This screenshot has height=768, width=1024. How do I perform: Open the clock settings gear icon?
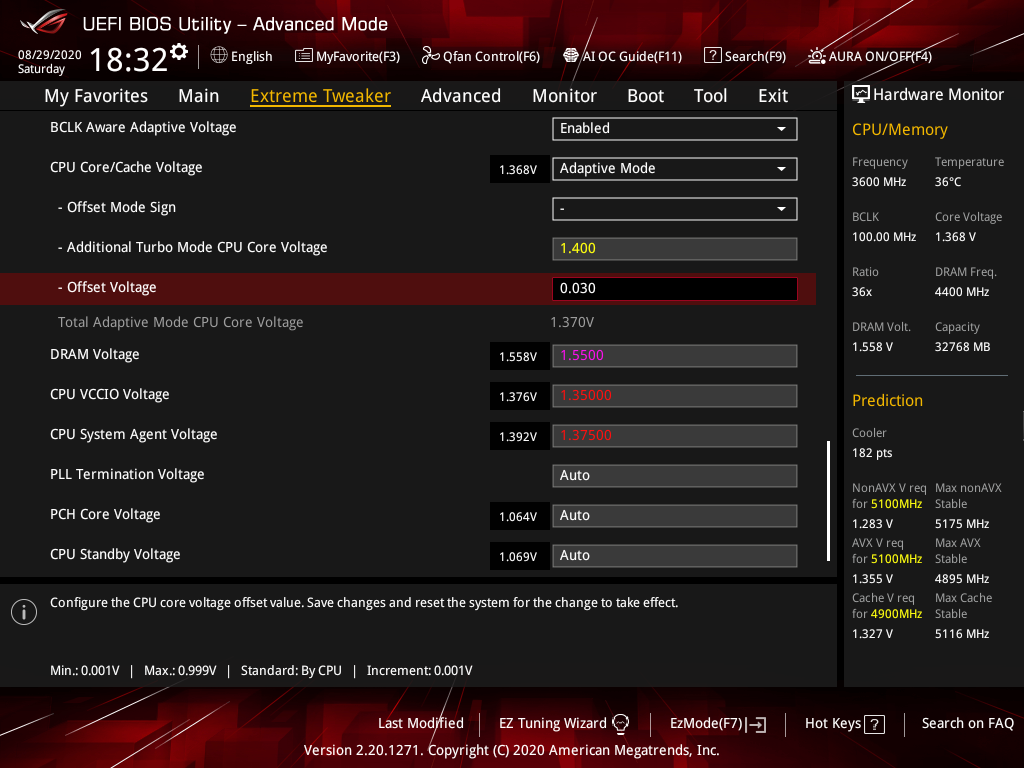pyautogui.click(x=179, y=51)
